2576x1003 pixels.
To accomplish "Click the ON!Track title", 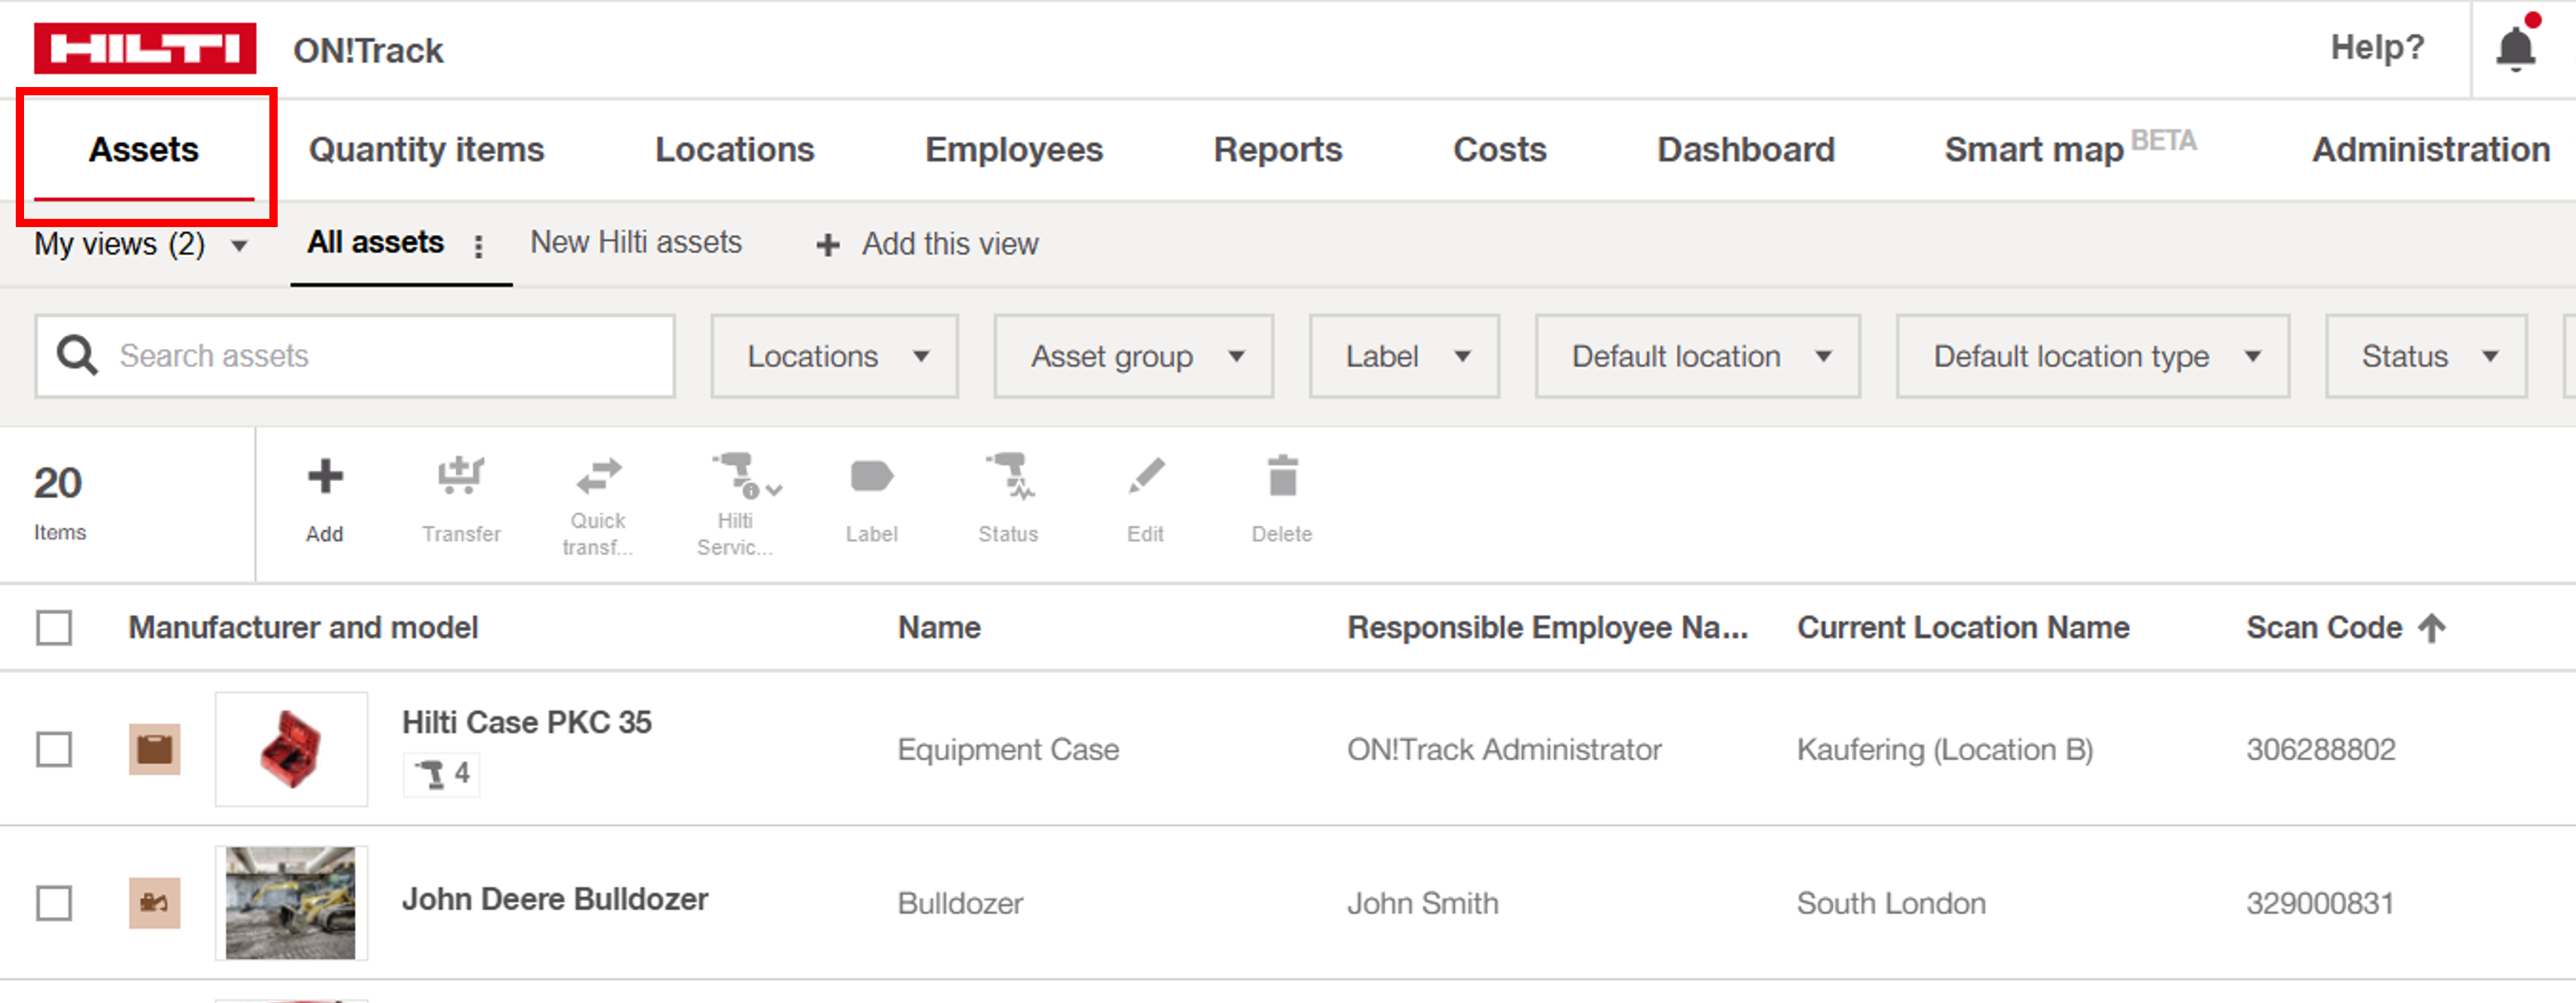I will (x=368, y=51).
